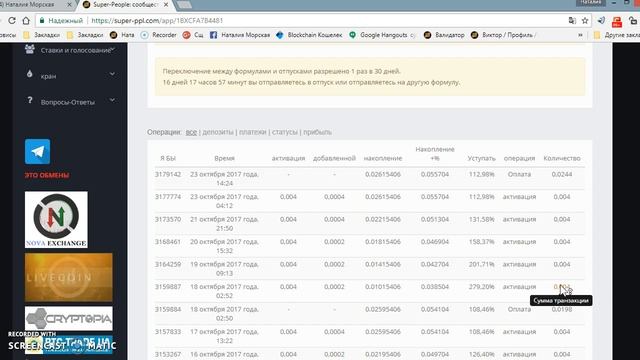Image resolution: width=640 pixels, height=360 pixels.
Task: Close the Super-People browser tab
Action: [x=166, y=4]
